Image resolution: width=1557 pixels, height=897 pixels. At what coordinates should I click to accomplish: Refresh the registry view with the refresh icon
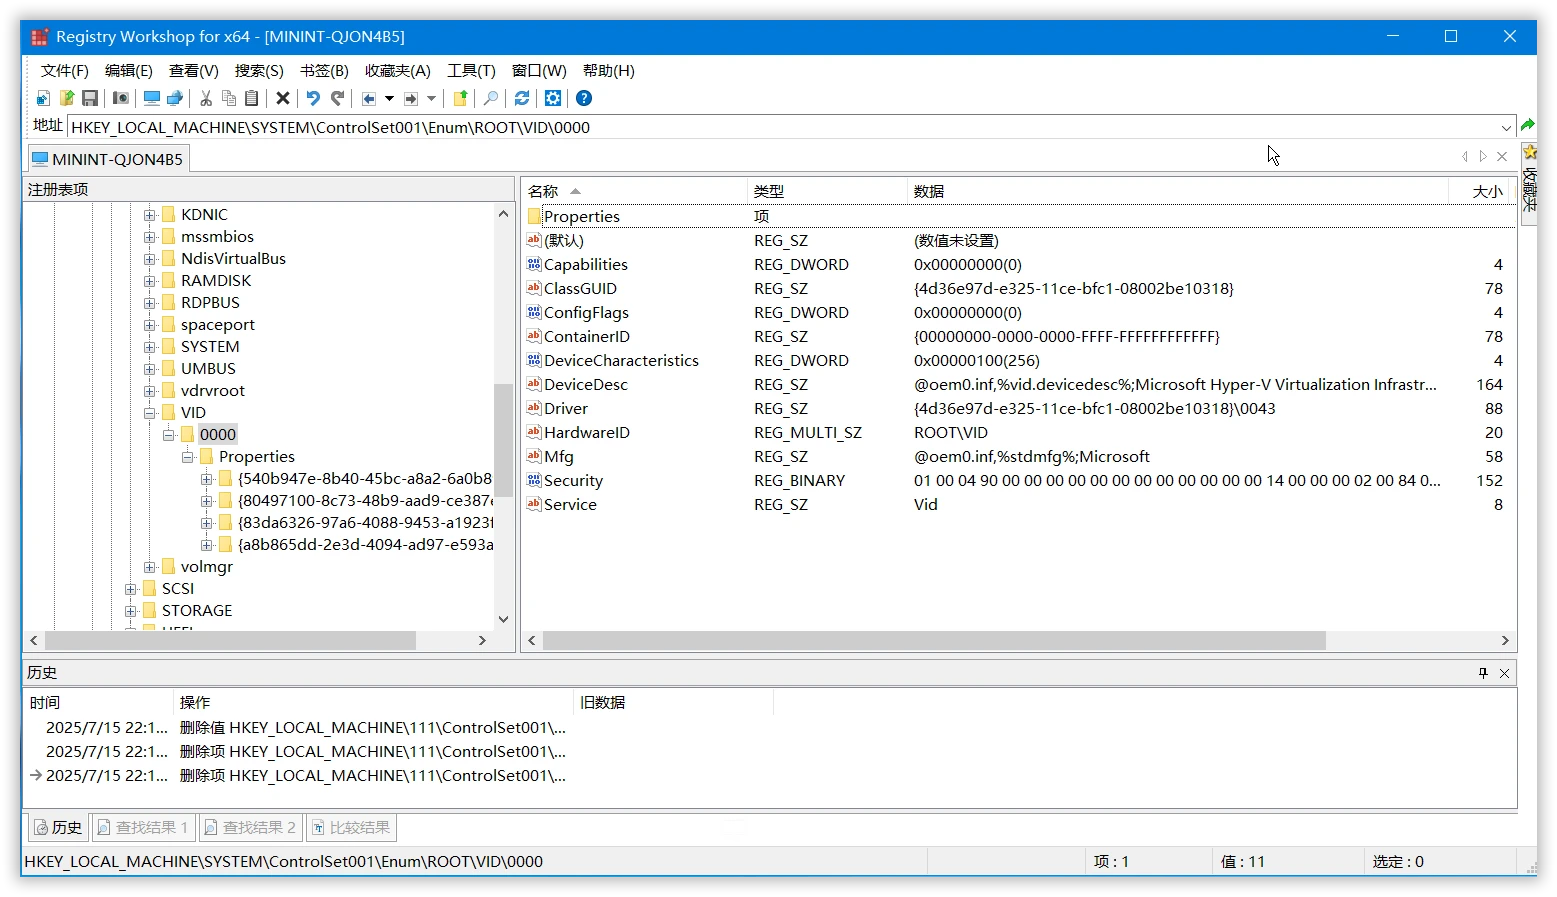(521, 97)
